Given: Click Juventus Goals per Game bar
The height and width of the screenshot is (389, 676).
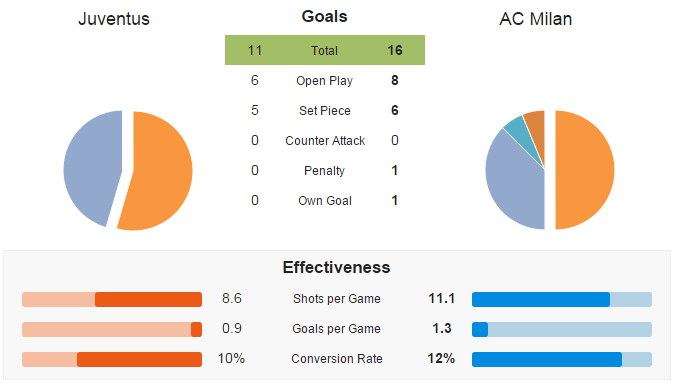Looking at the screenshot, I should pos(112,329).
